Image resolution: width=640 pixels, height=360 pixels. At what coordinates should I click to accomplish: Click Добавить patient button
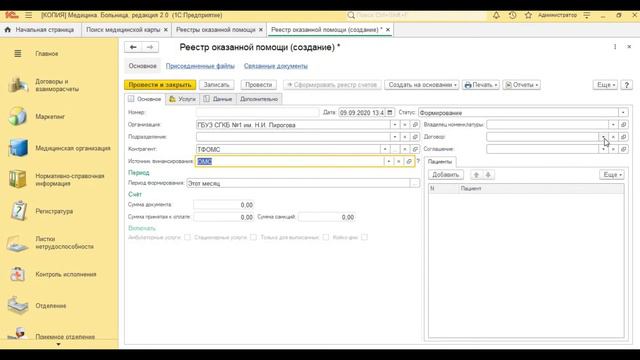446,175
